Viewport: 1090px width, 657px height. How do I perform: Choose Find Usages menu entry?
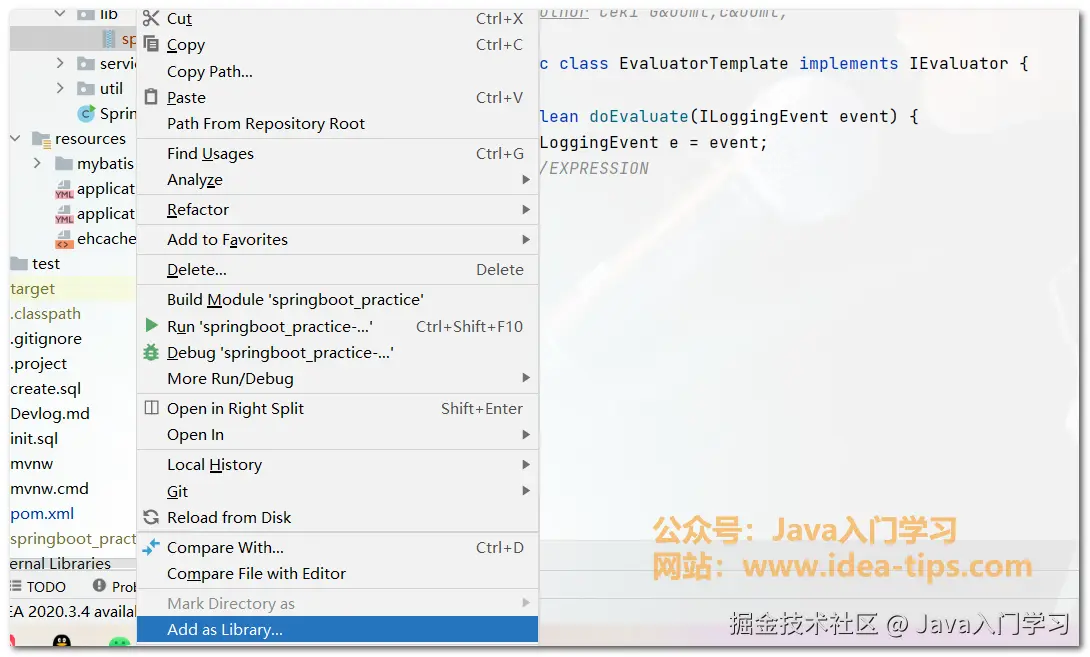point(337,153)
